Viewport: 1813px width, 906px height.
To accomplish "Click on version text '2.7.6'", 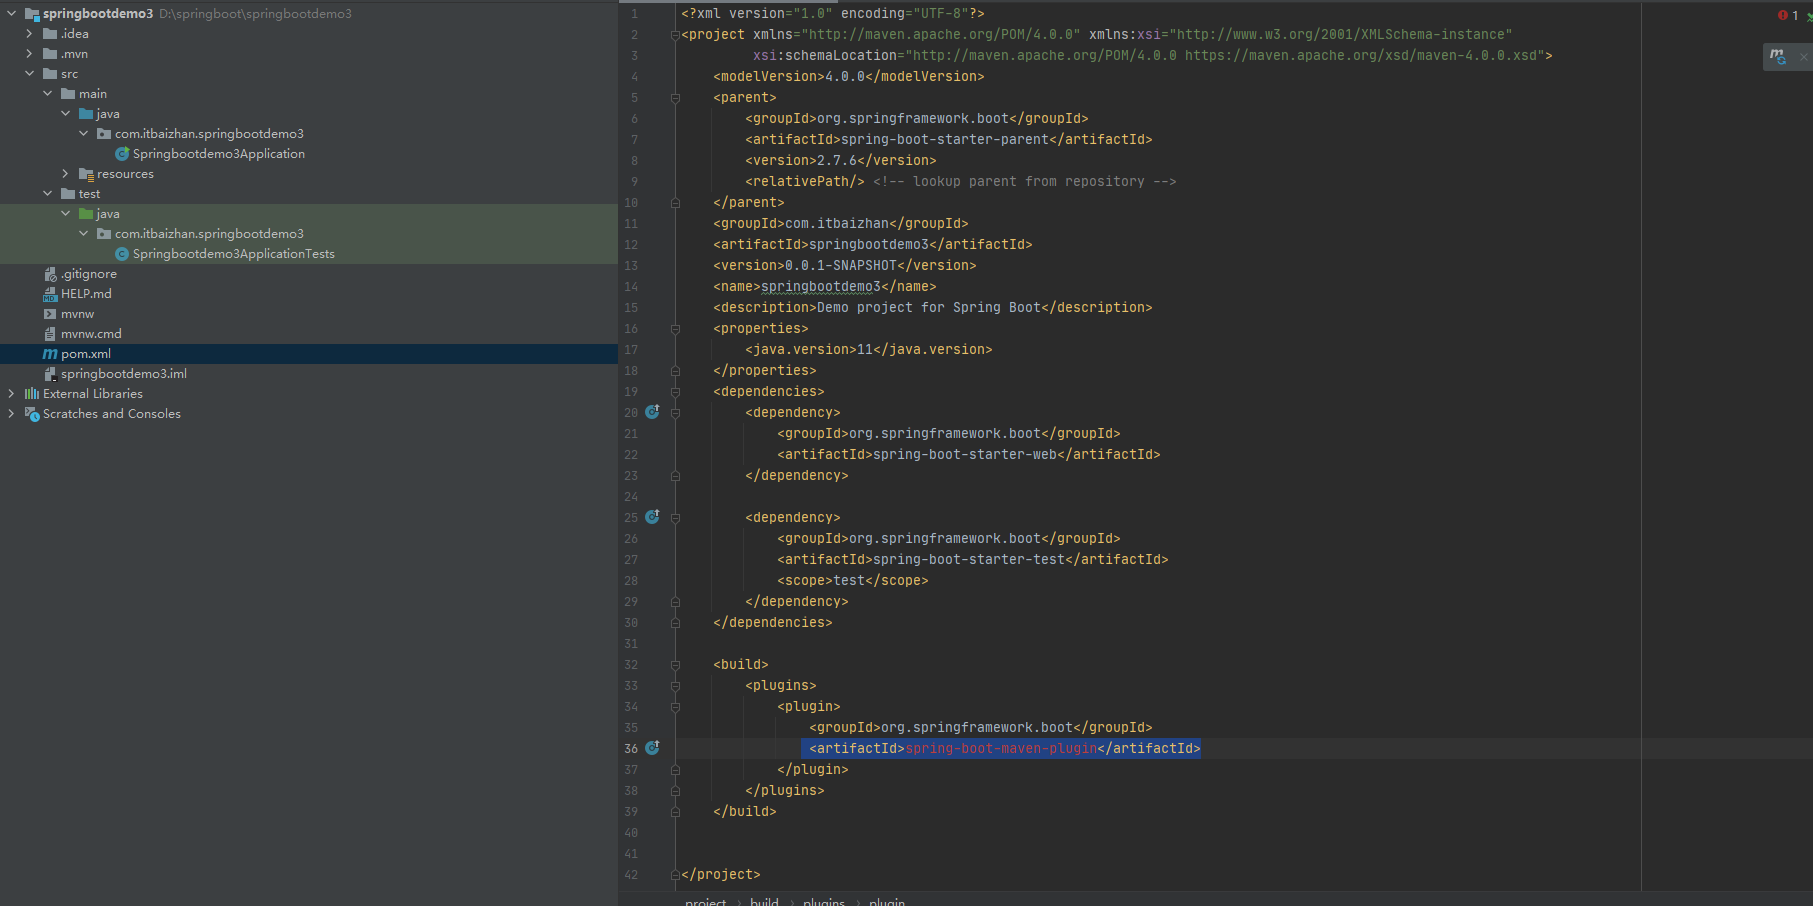I will 837,160.
